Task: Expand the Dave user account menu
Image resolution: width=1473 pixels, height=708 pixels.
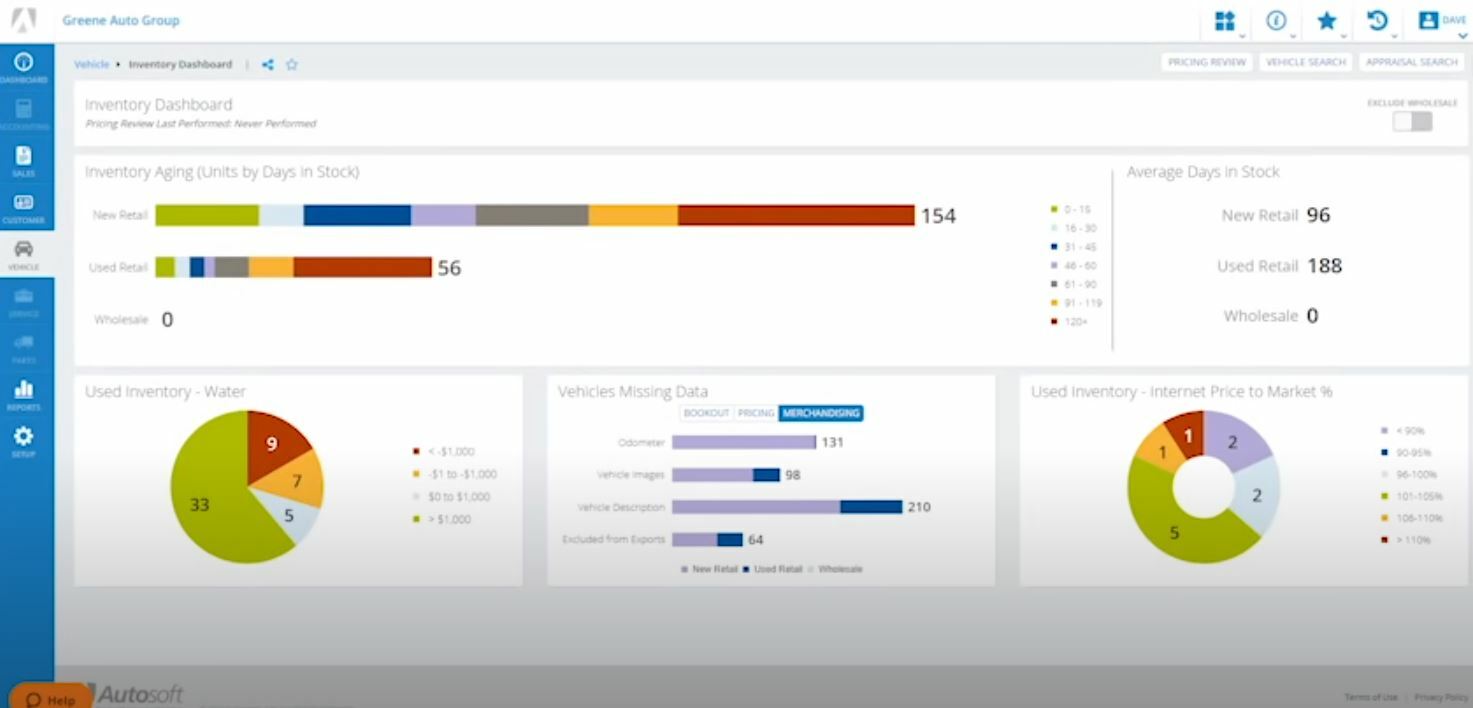Action: pyautogui.click(x=1438, y=19)
